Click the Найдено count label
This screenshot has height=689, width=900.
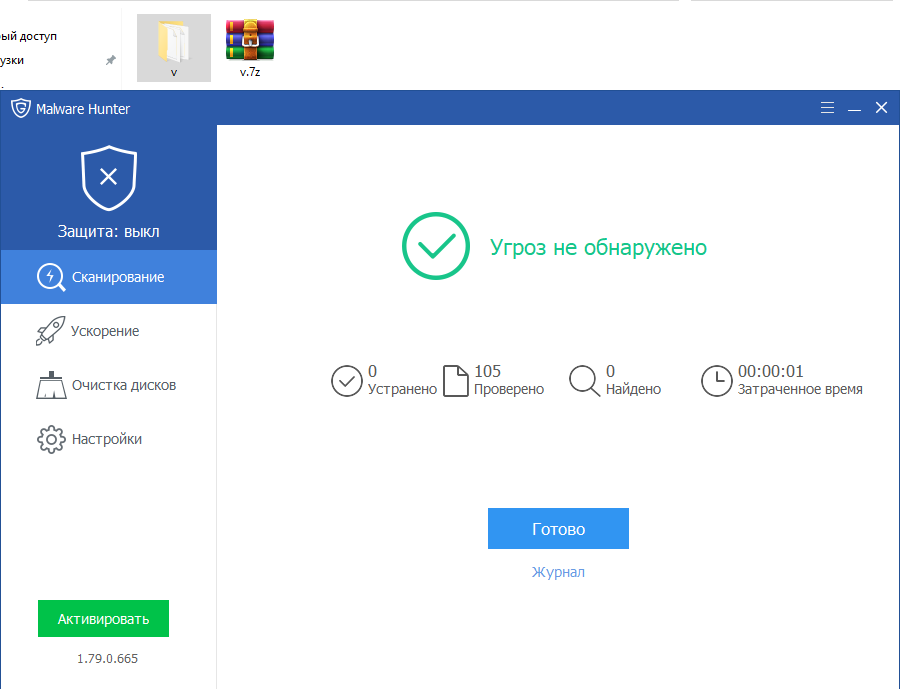pos(633,389)
